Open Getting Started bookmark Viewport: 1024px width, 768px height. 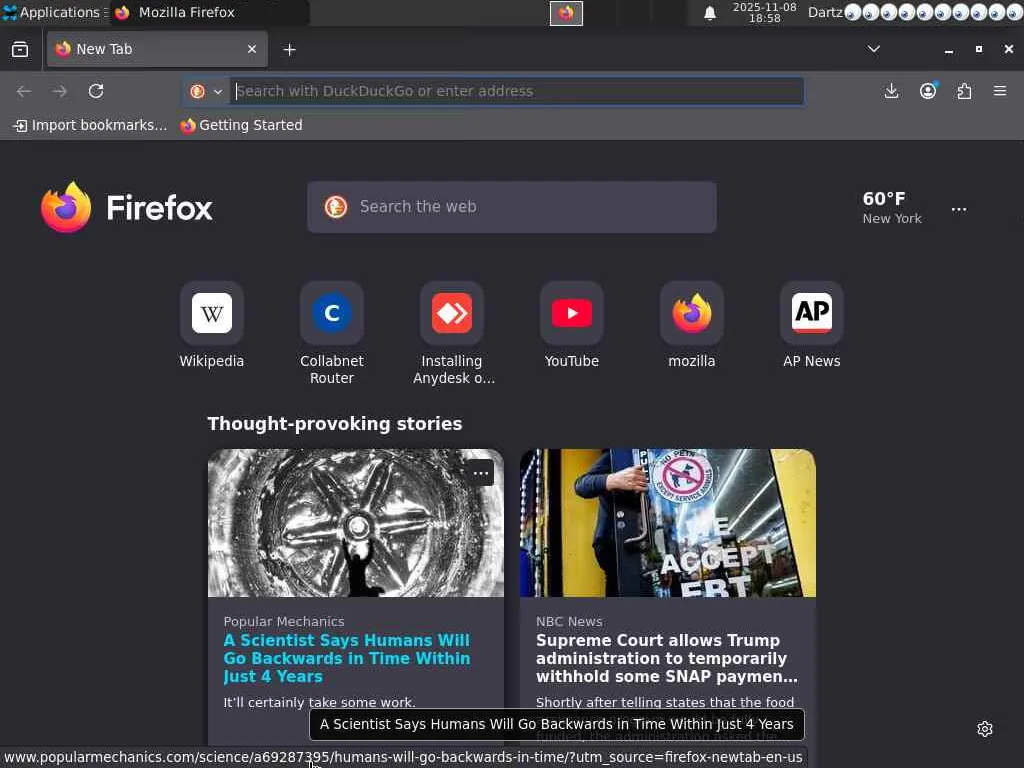pyautogui.click(x=242, y=125)
